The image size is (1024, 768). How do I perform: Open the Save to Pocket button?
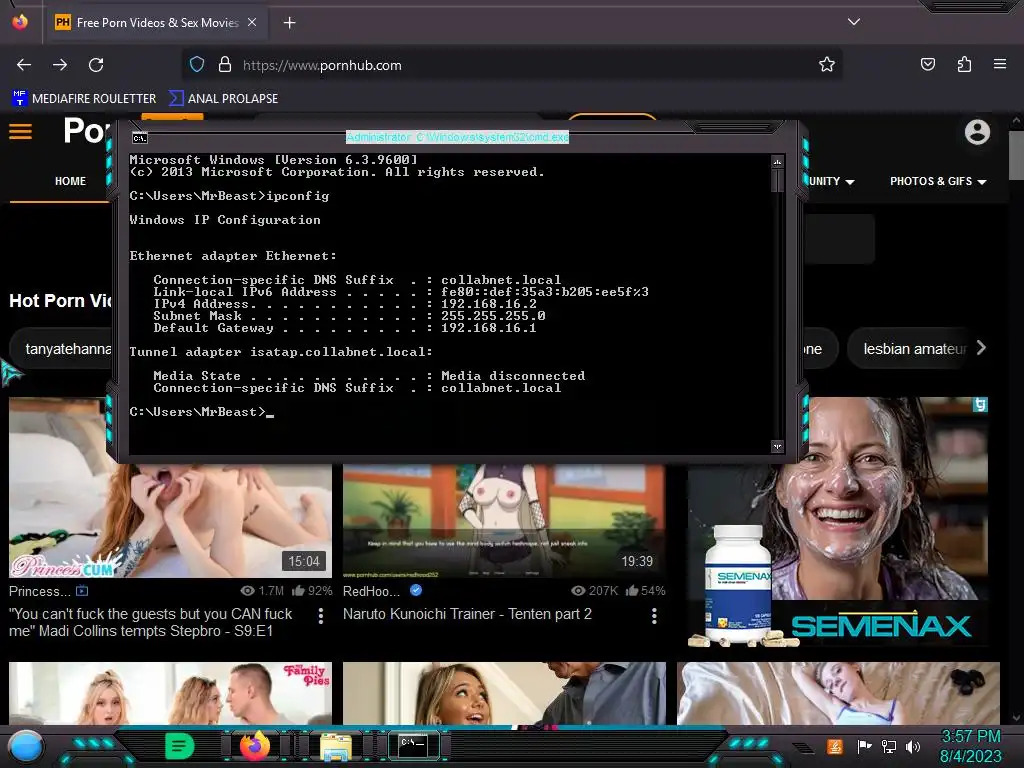pos(928,64)
